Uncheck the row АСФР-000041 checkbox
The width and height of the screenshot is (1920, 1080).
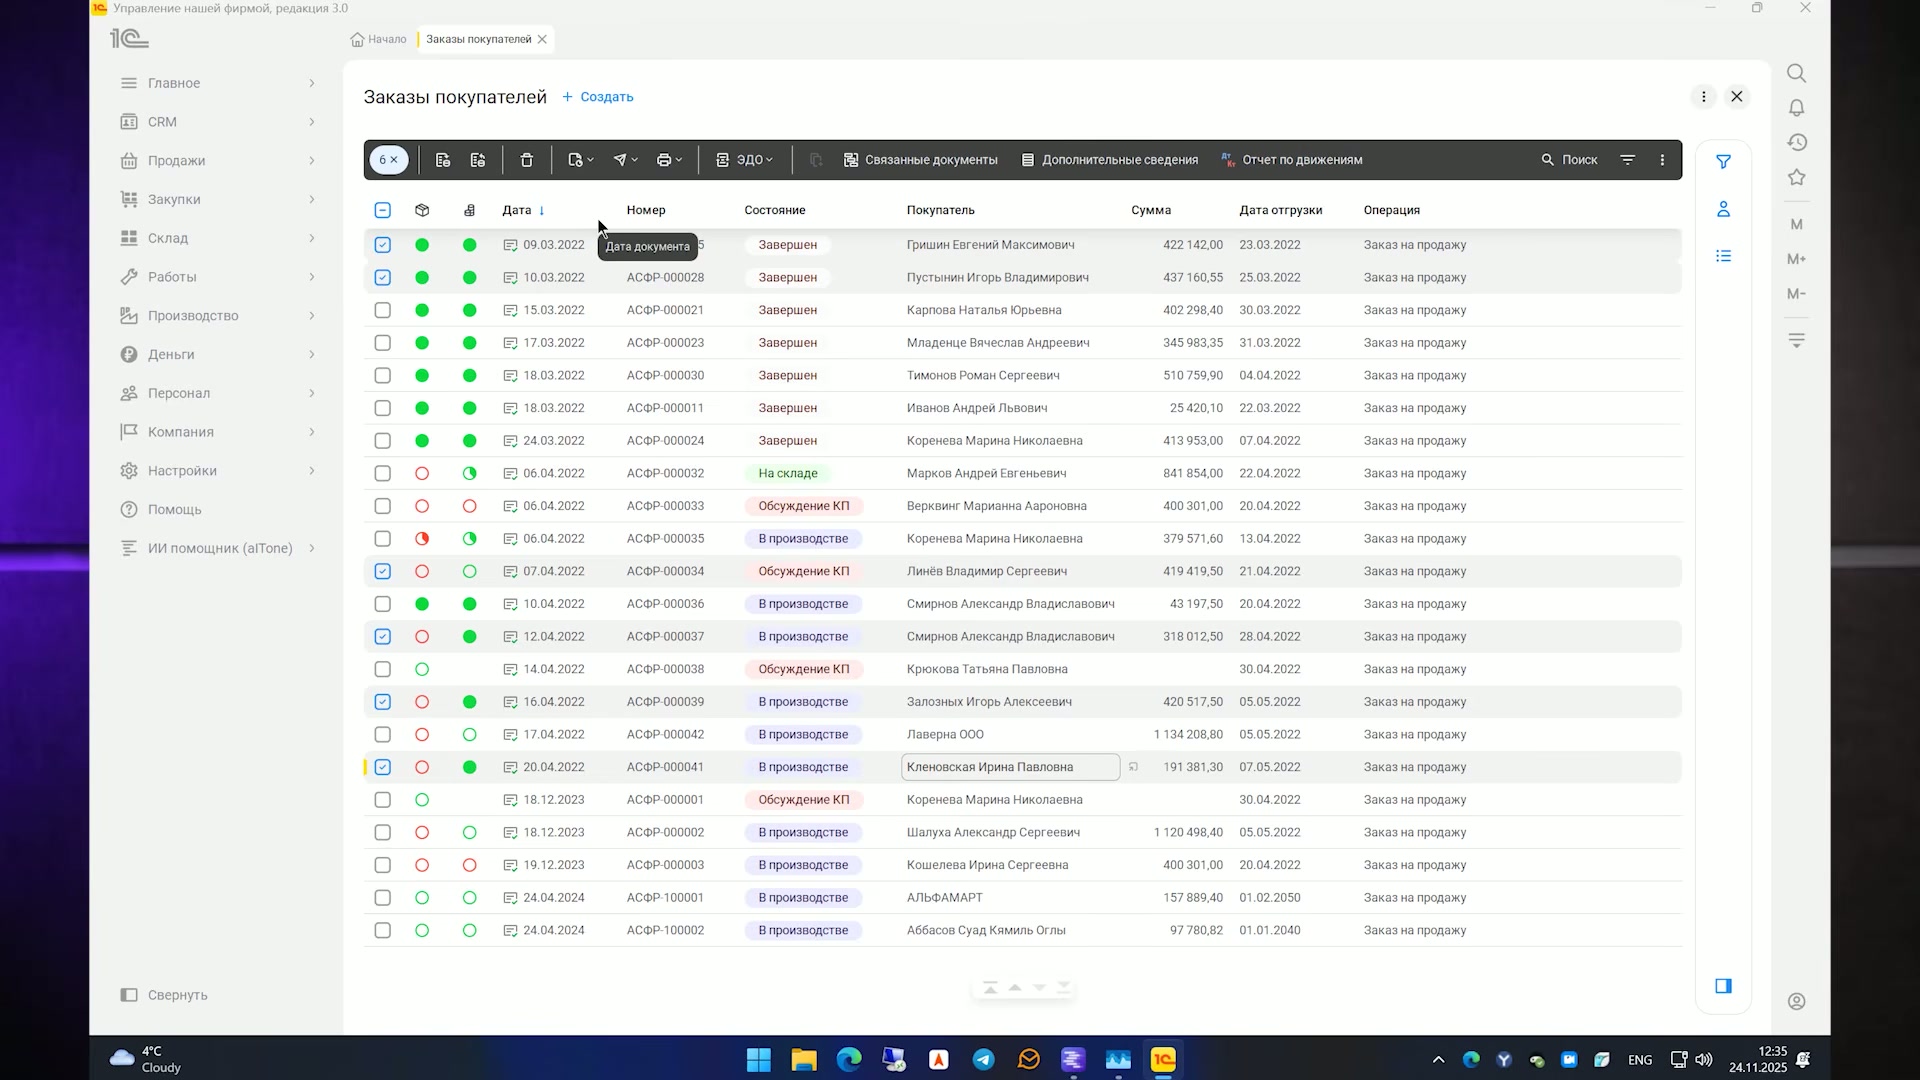(x=382, y=768)
